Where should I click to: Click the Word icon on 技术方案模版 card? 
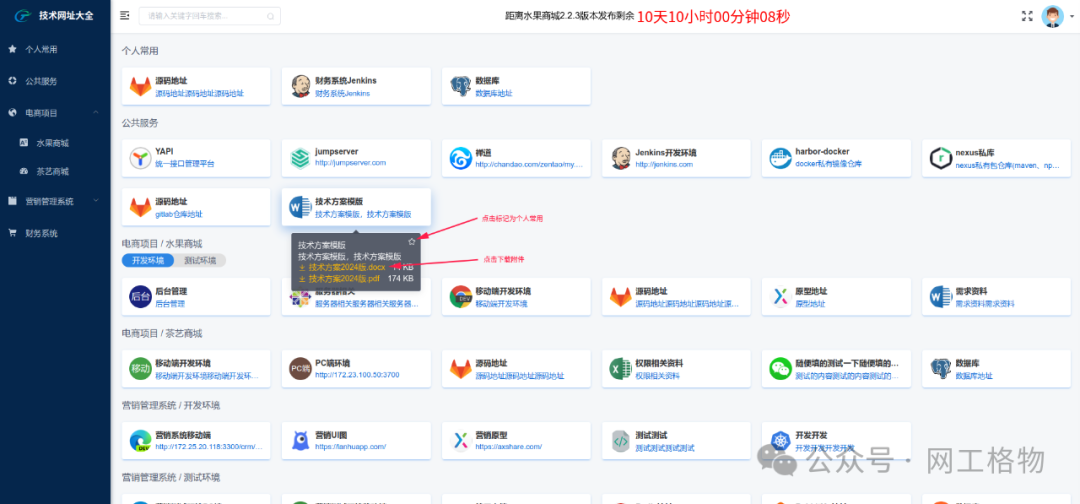coord(300,207)
